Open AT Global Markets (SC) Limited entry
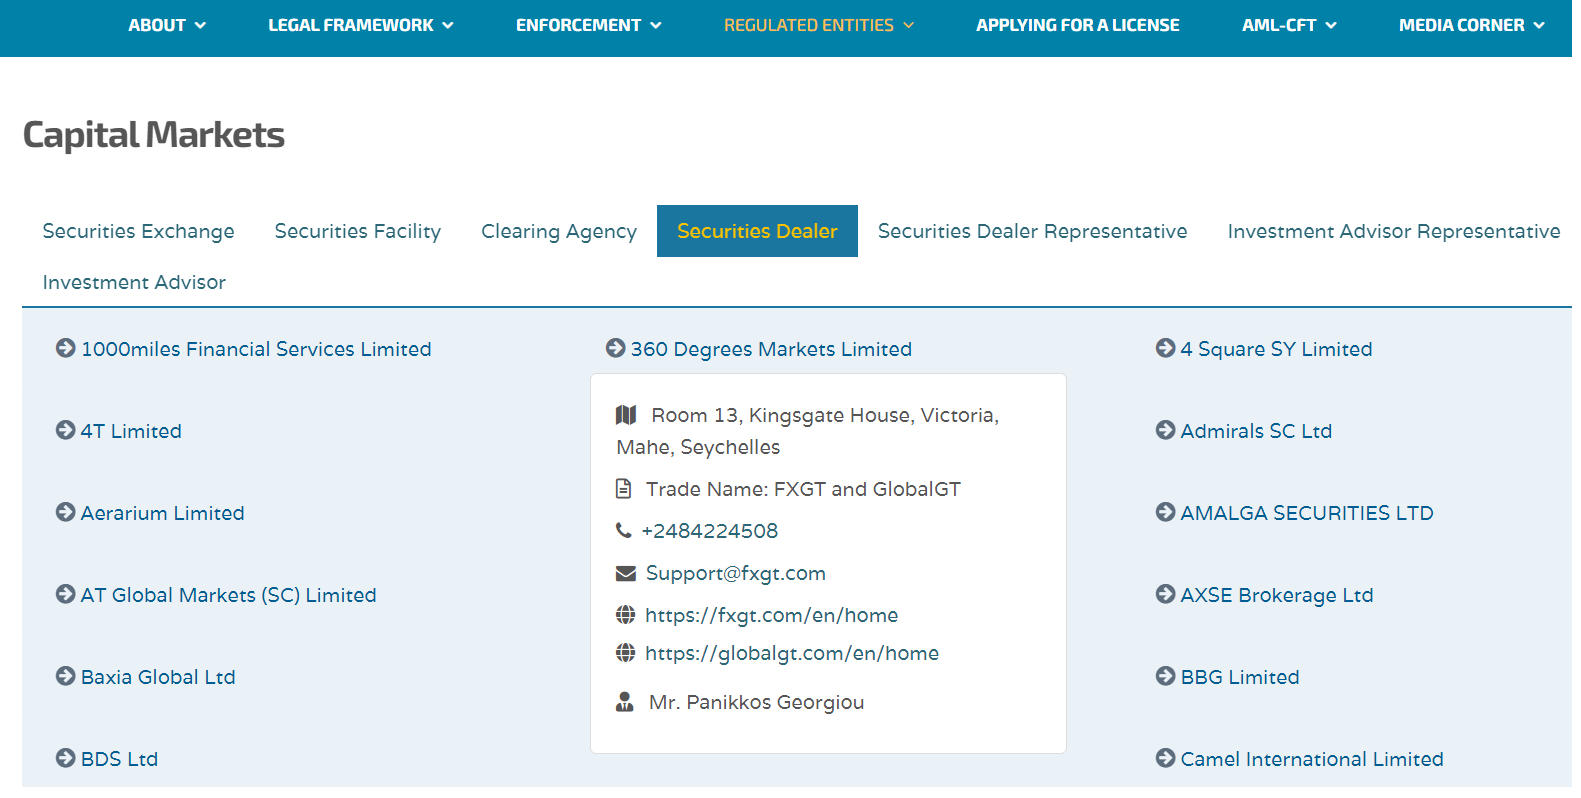 click(x=228, y=595)
